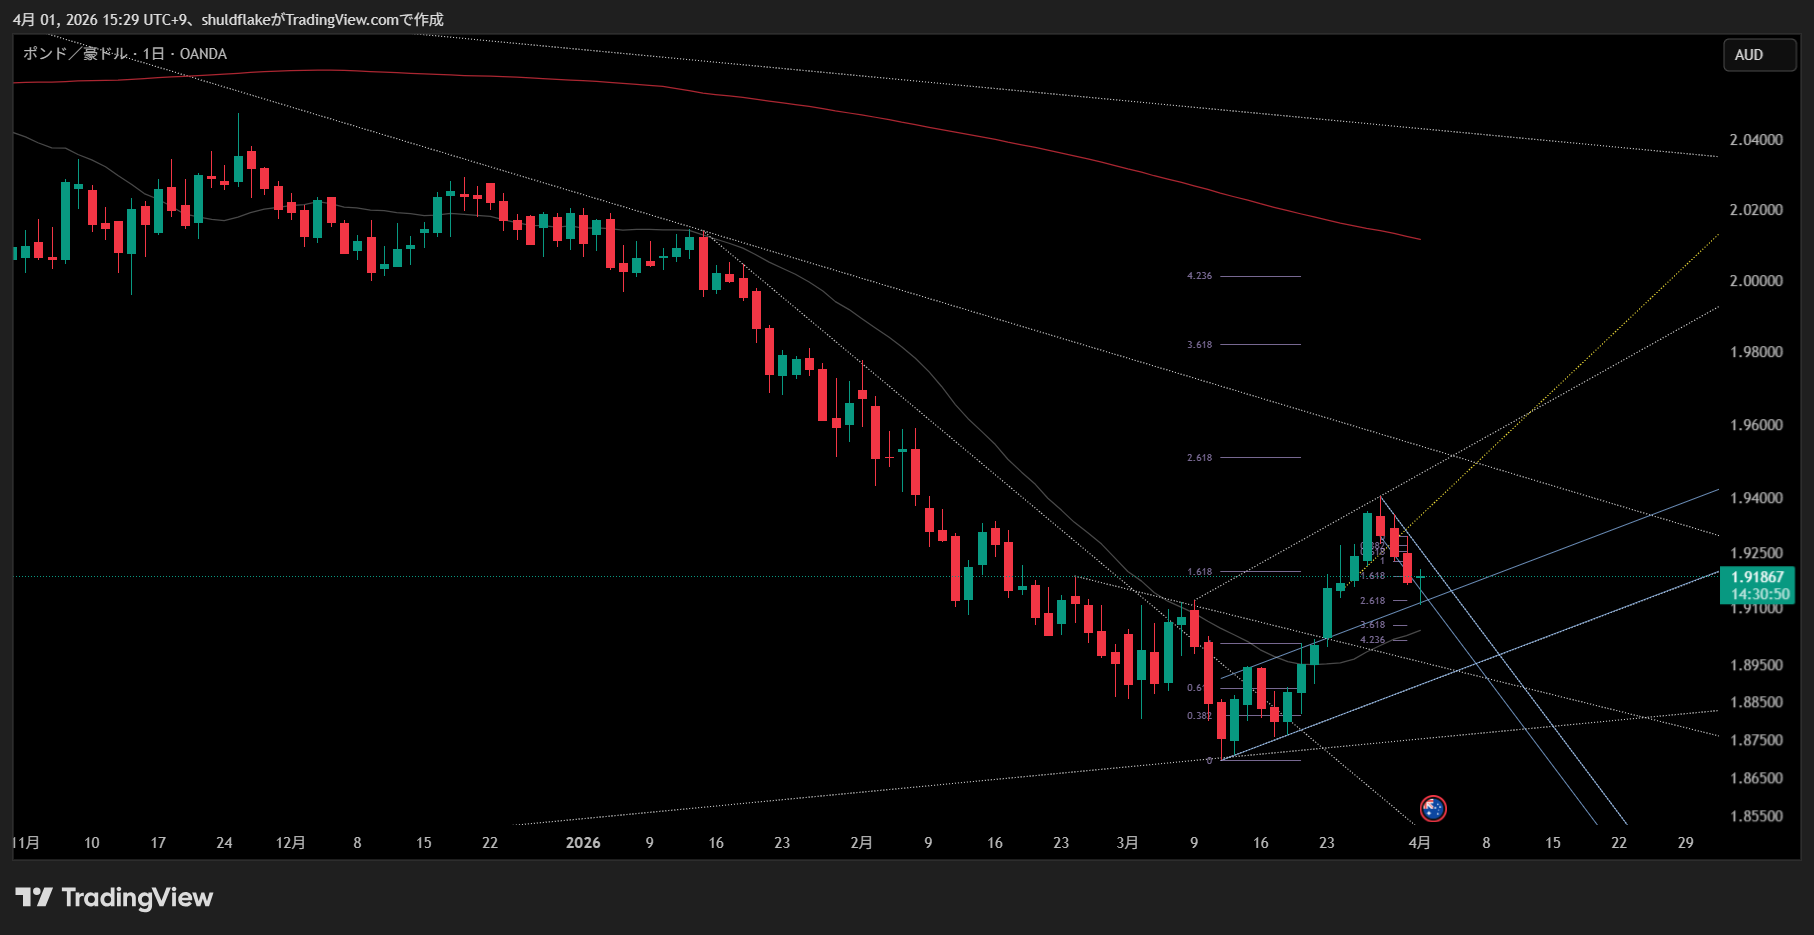The height and width of the screenshot is (935, 1814).
Task: Click the 2.00000 price axis label
Action: [1756, 281]
